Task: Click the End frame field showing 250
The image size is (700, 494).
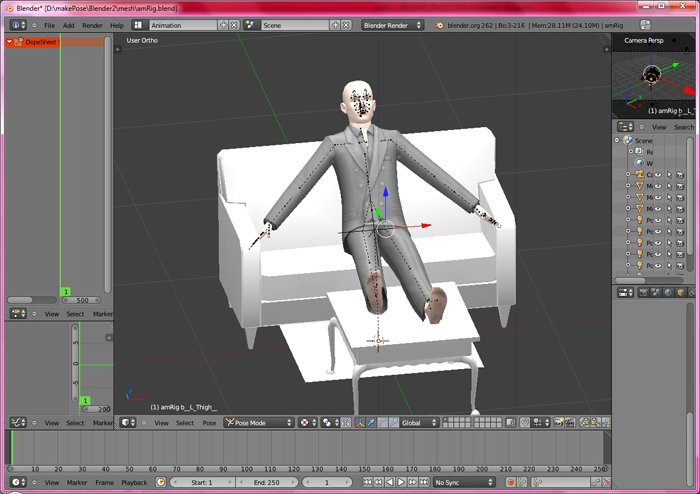Action: 266,482
